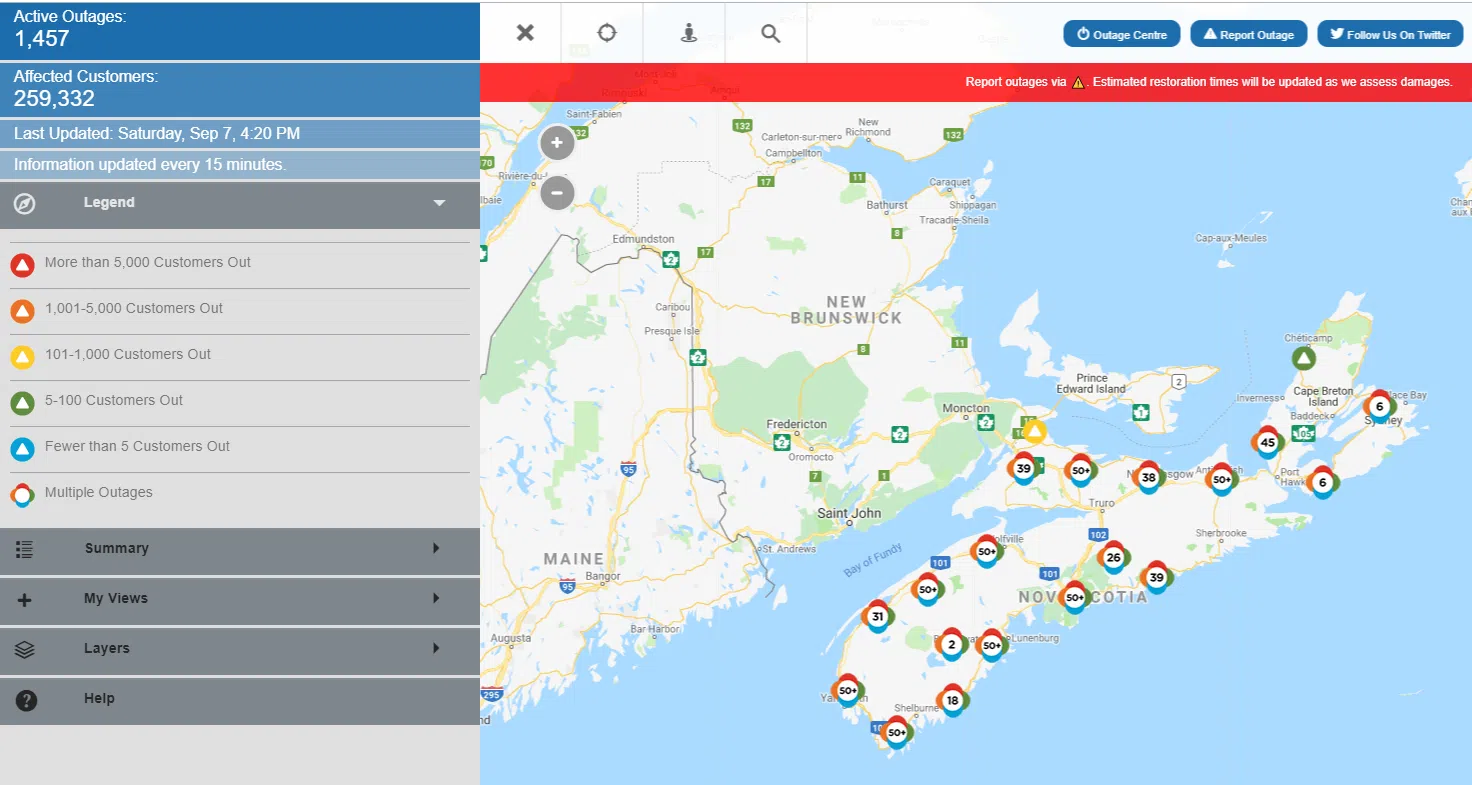Viewport: 1472px width, 785px height.
Task: Zoom out with the minus button
Action: click(557, 192)
